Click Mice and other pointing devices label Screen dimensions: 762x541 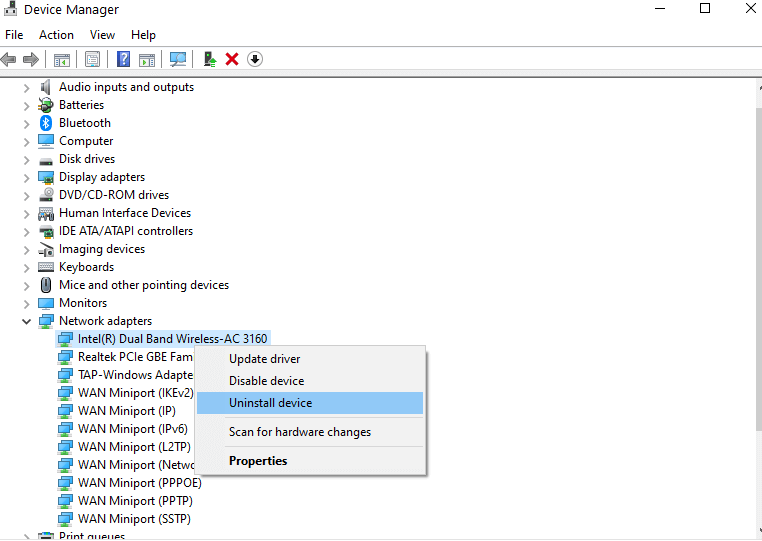pos(144,285)
